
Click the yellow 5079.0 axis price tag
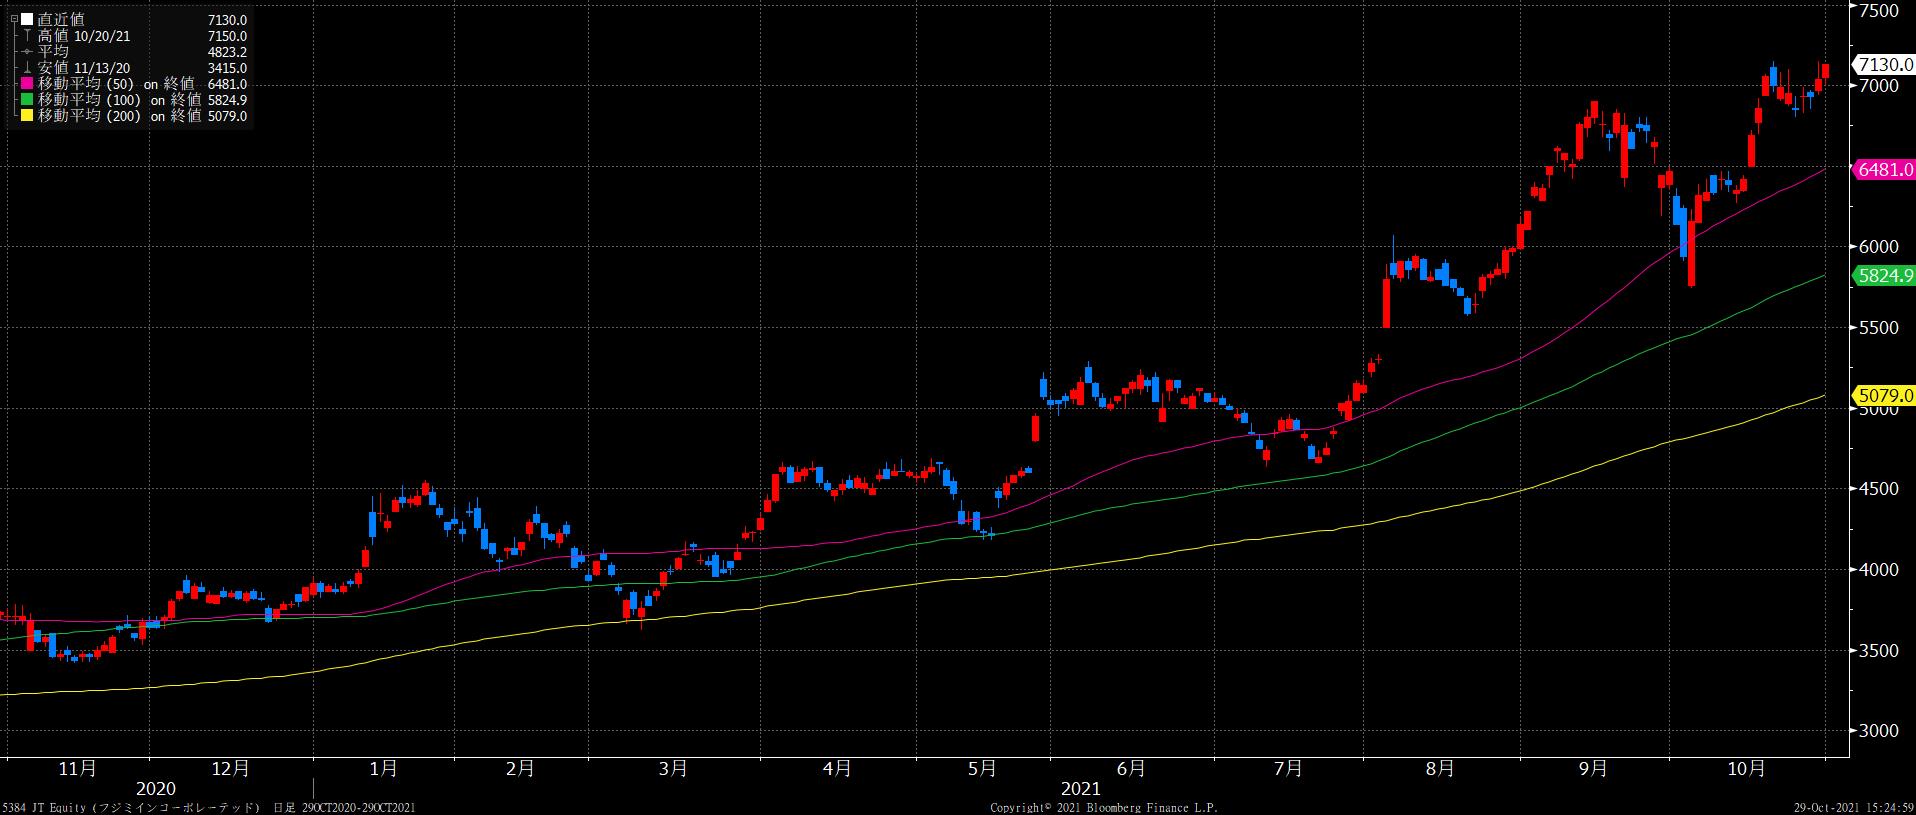pos(1882,396)
